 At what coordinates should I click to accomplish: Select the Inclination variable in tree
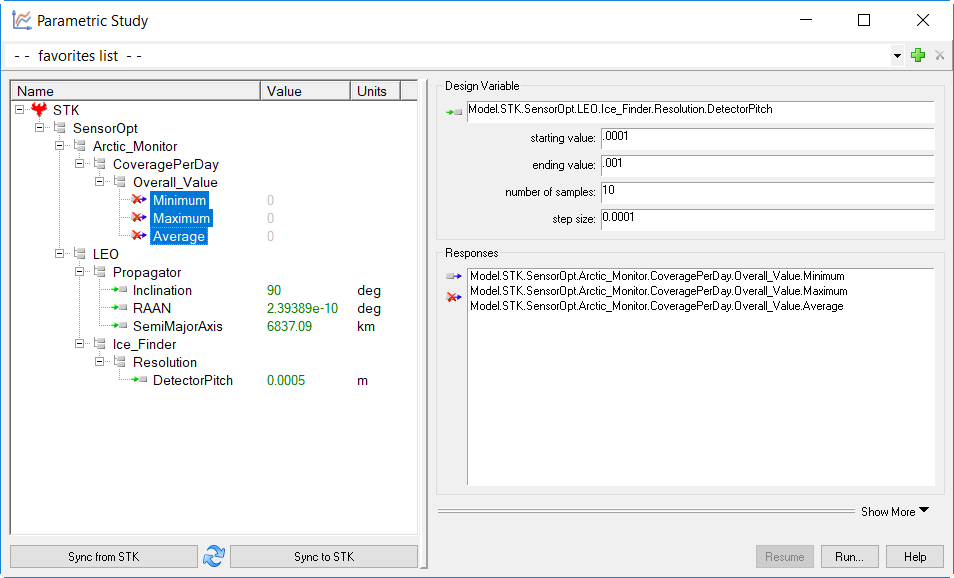(x=162, y=290)
